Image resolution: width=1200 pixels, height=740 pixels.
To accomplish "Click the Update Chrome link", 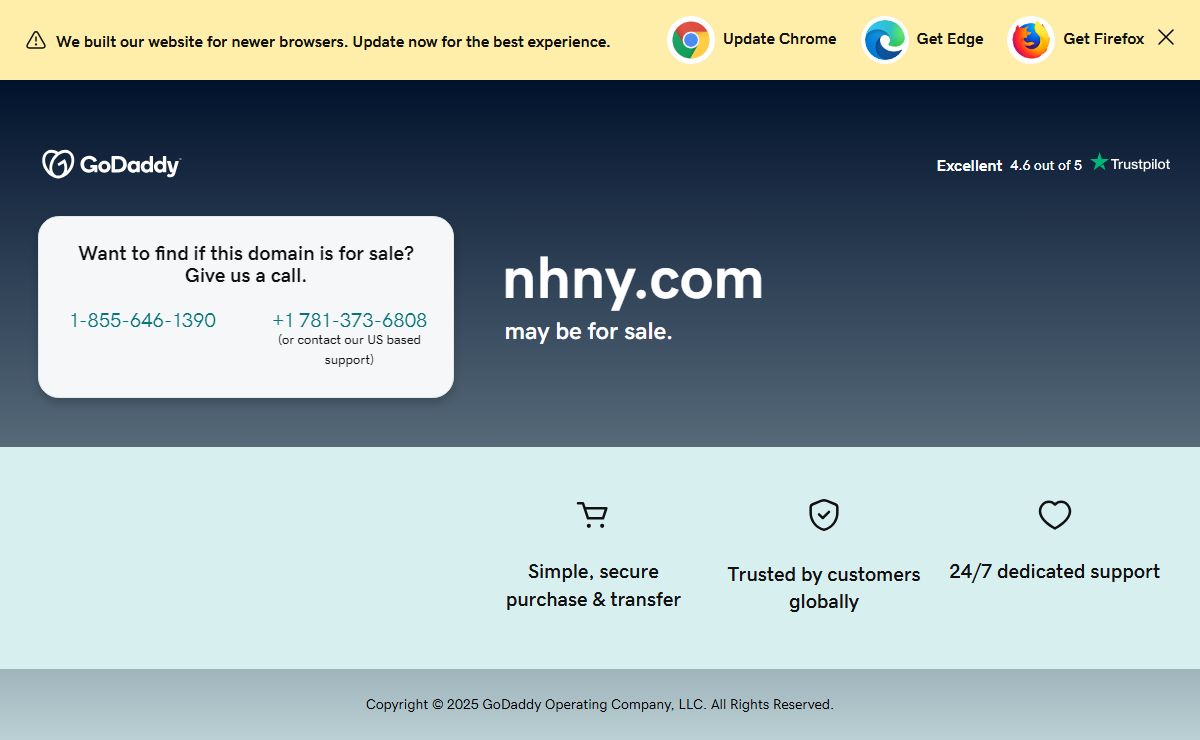I will (x=779, y=39).
